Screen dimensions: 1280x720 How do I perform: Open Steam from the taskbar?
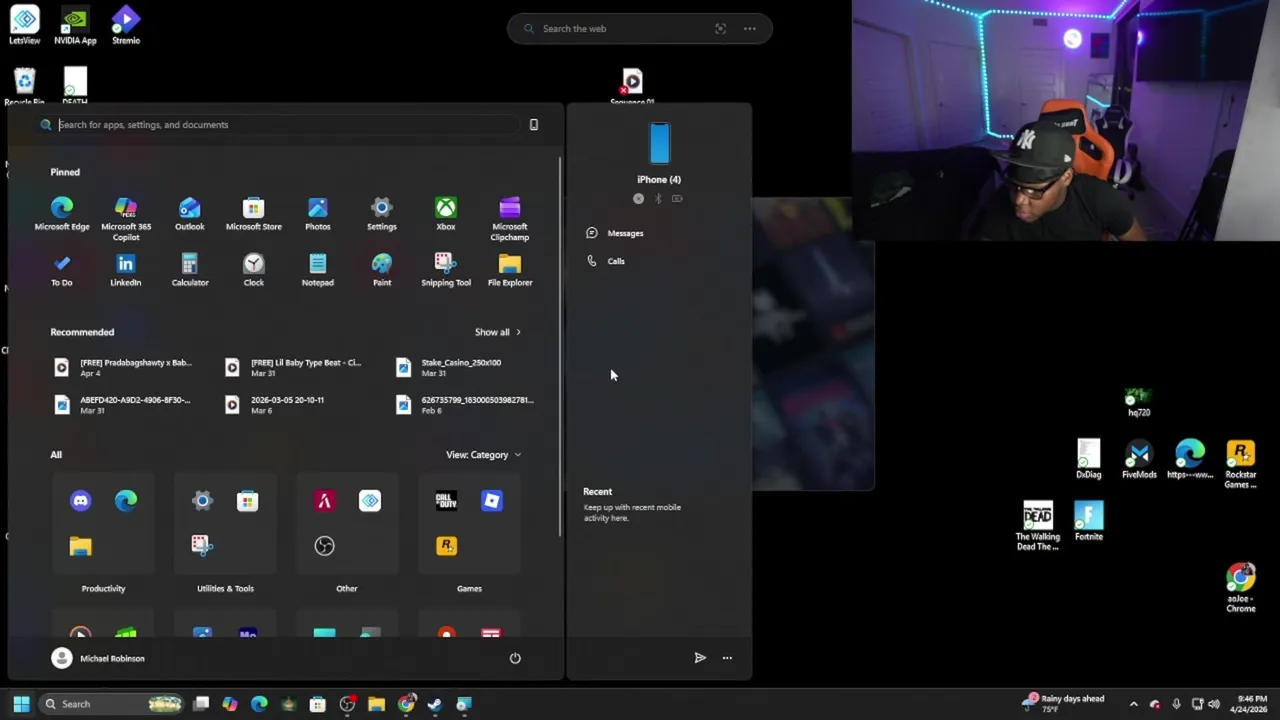[435, 704]
